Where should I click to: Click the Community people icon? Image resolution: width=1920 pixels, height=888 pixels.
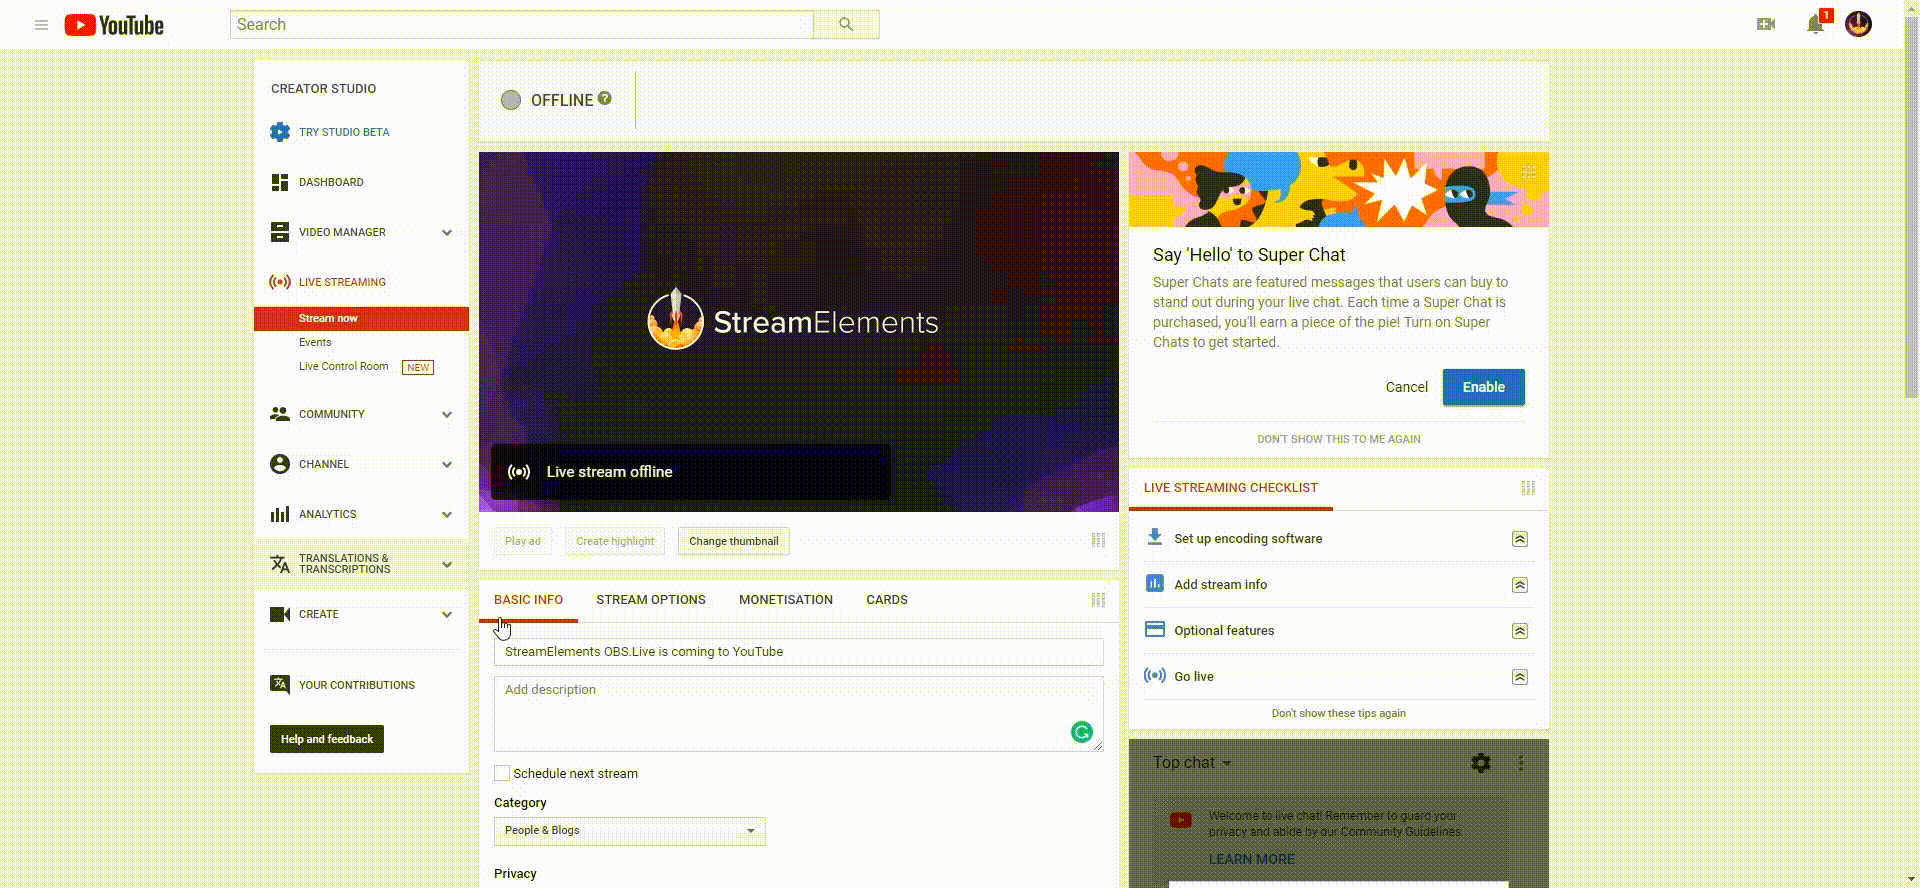point(280,414)
